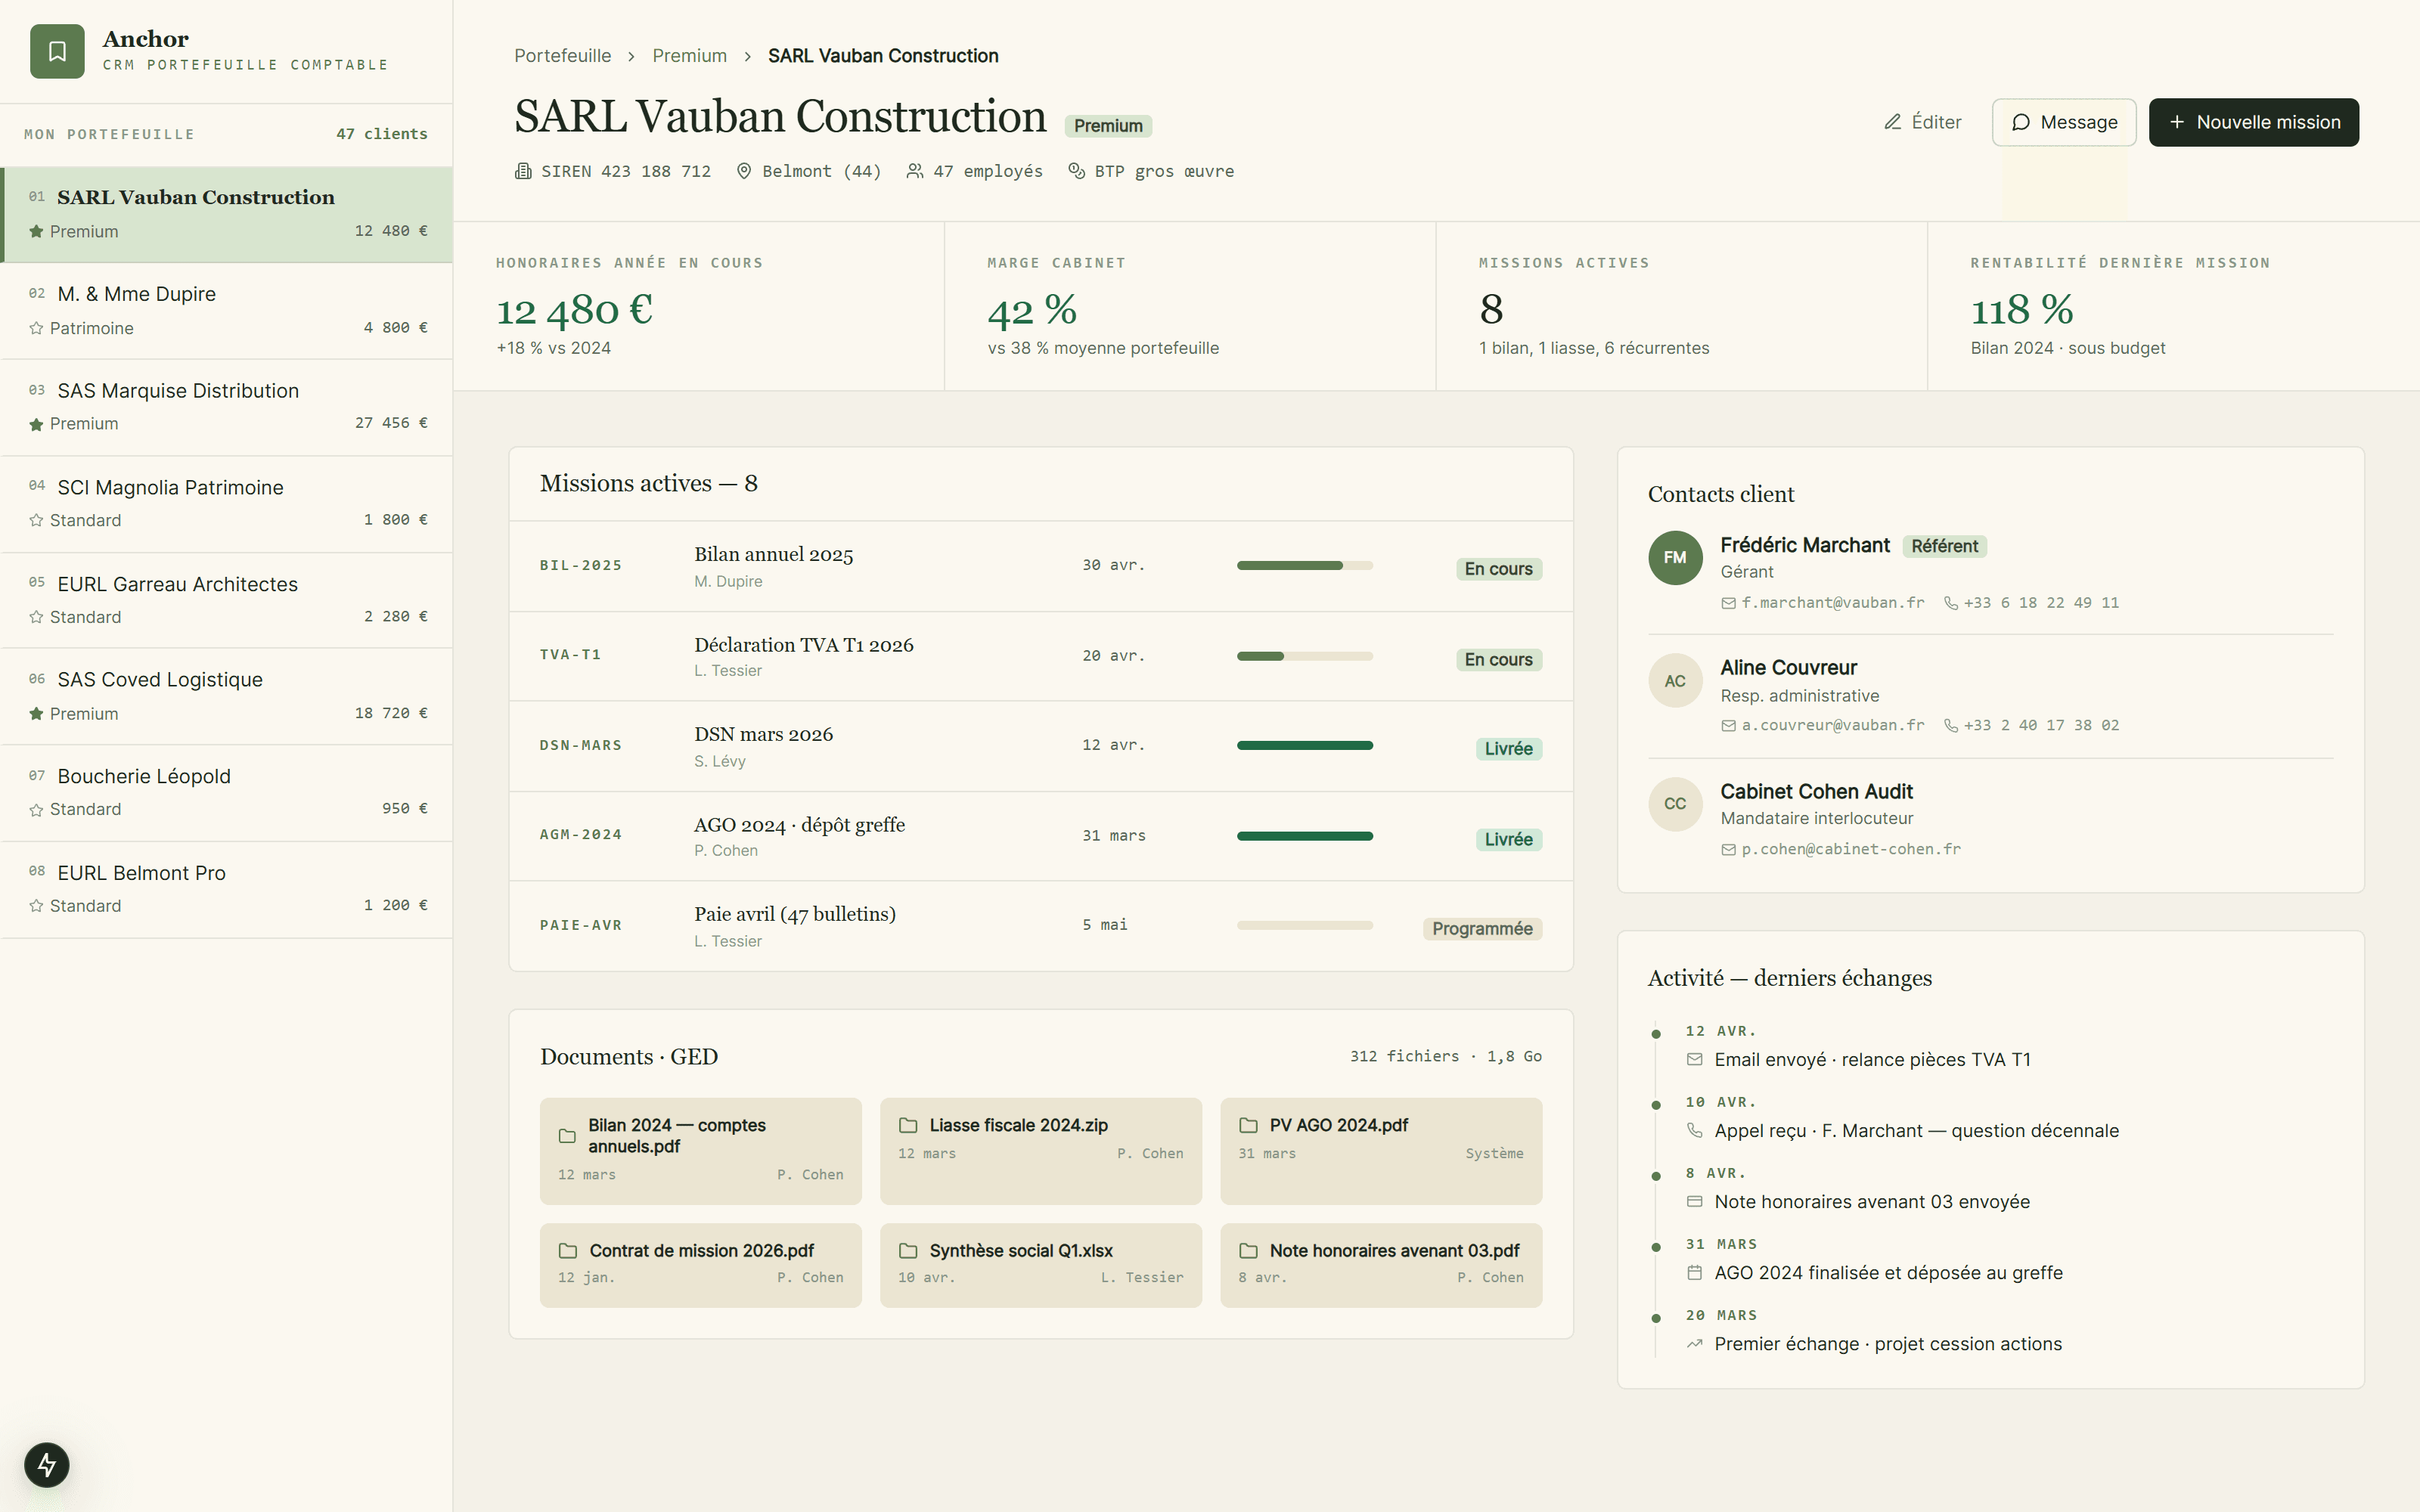Open SAS Marquise Distribution client

226,407
